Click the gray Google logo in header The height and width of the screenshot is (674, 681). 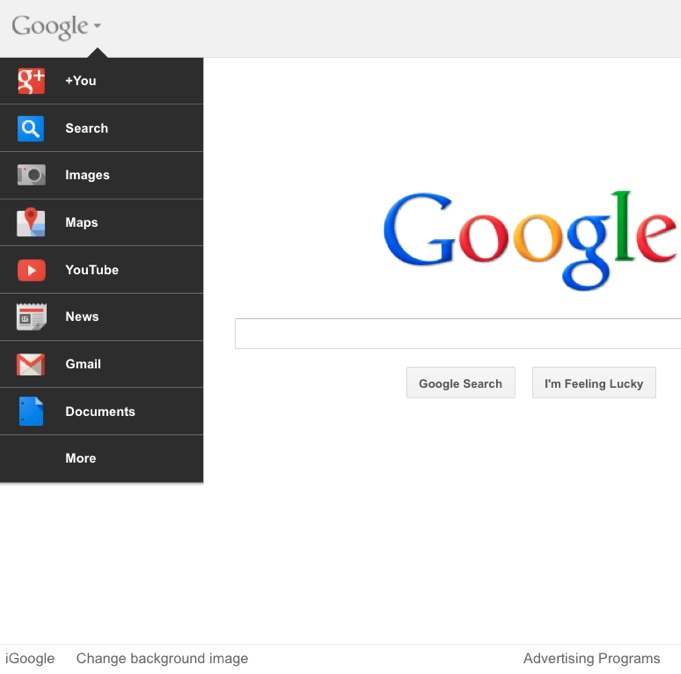point(50,26)
